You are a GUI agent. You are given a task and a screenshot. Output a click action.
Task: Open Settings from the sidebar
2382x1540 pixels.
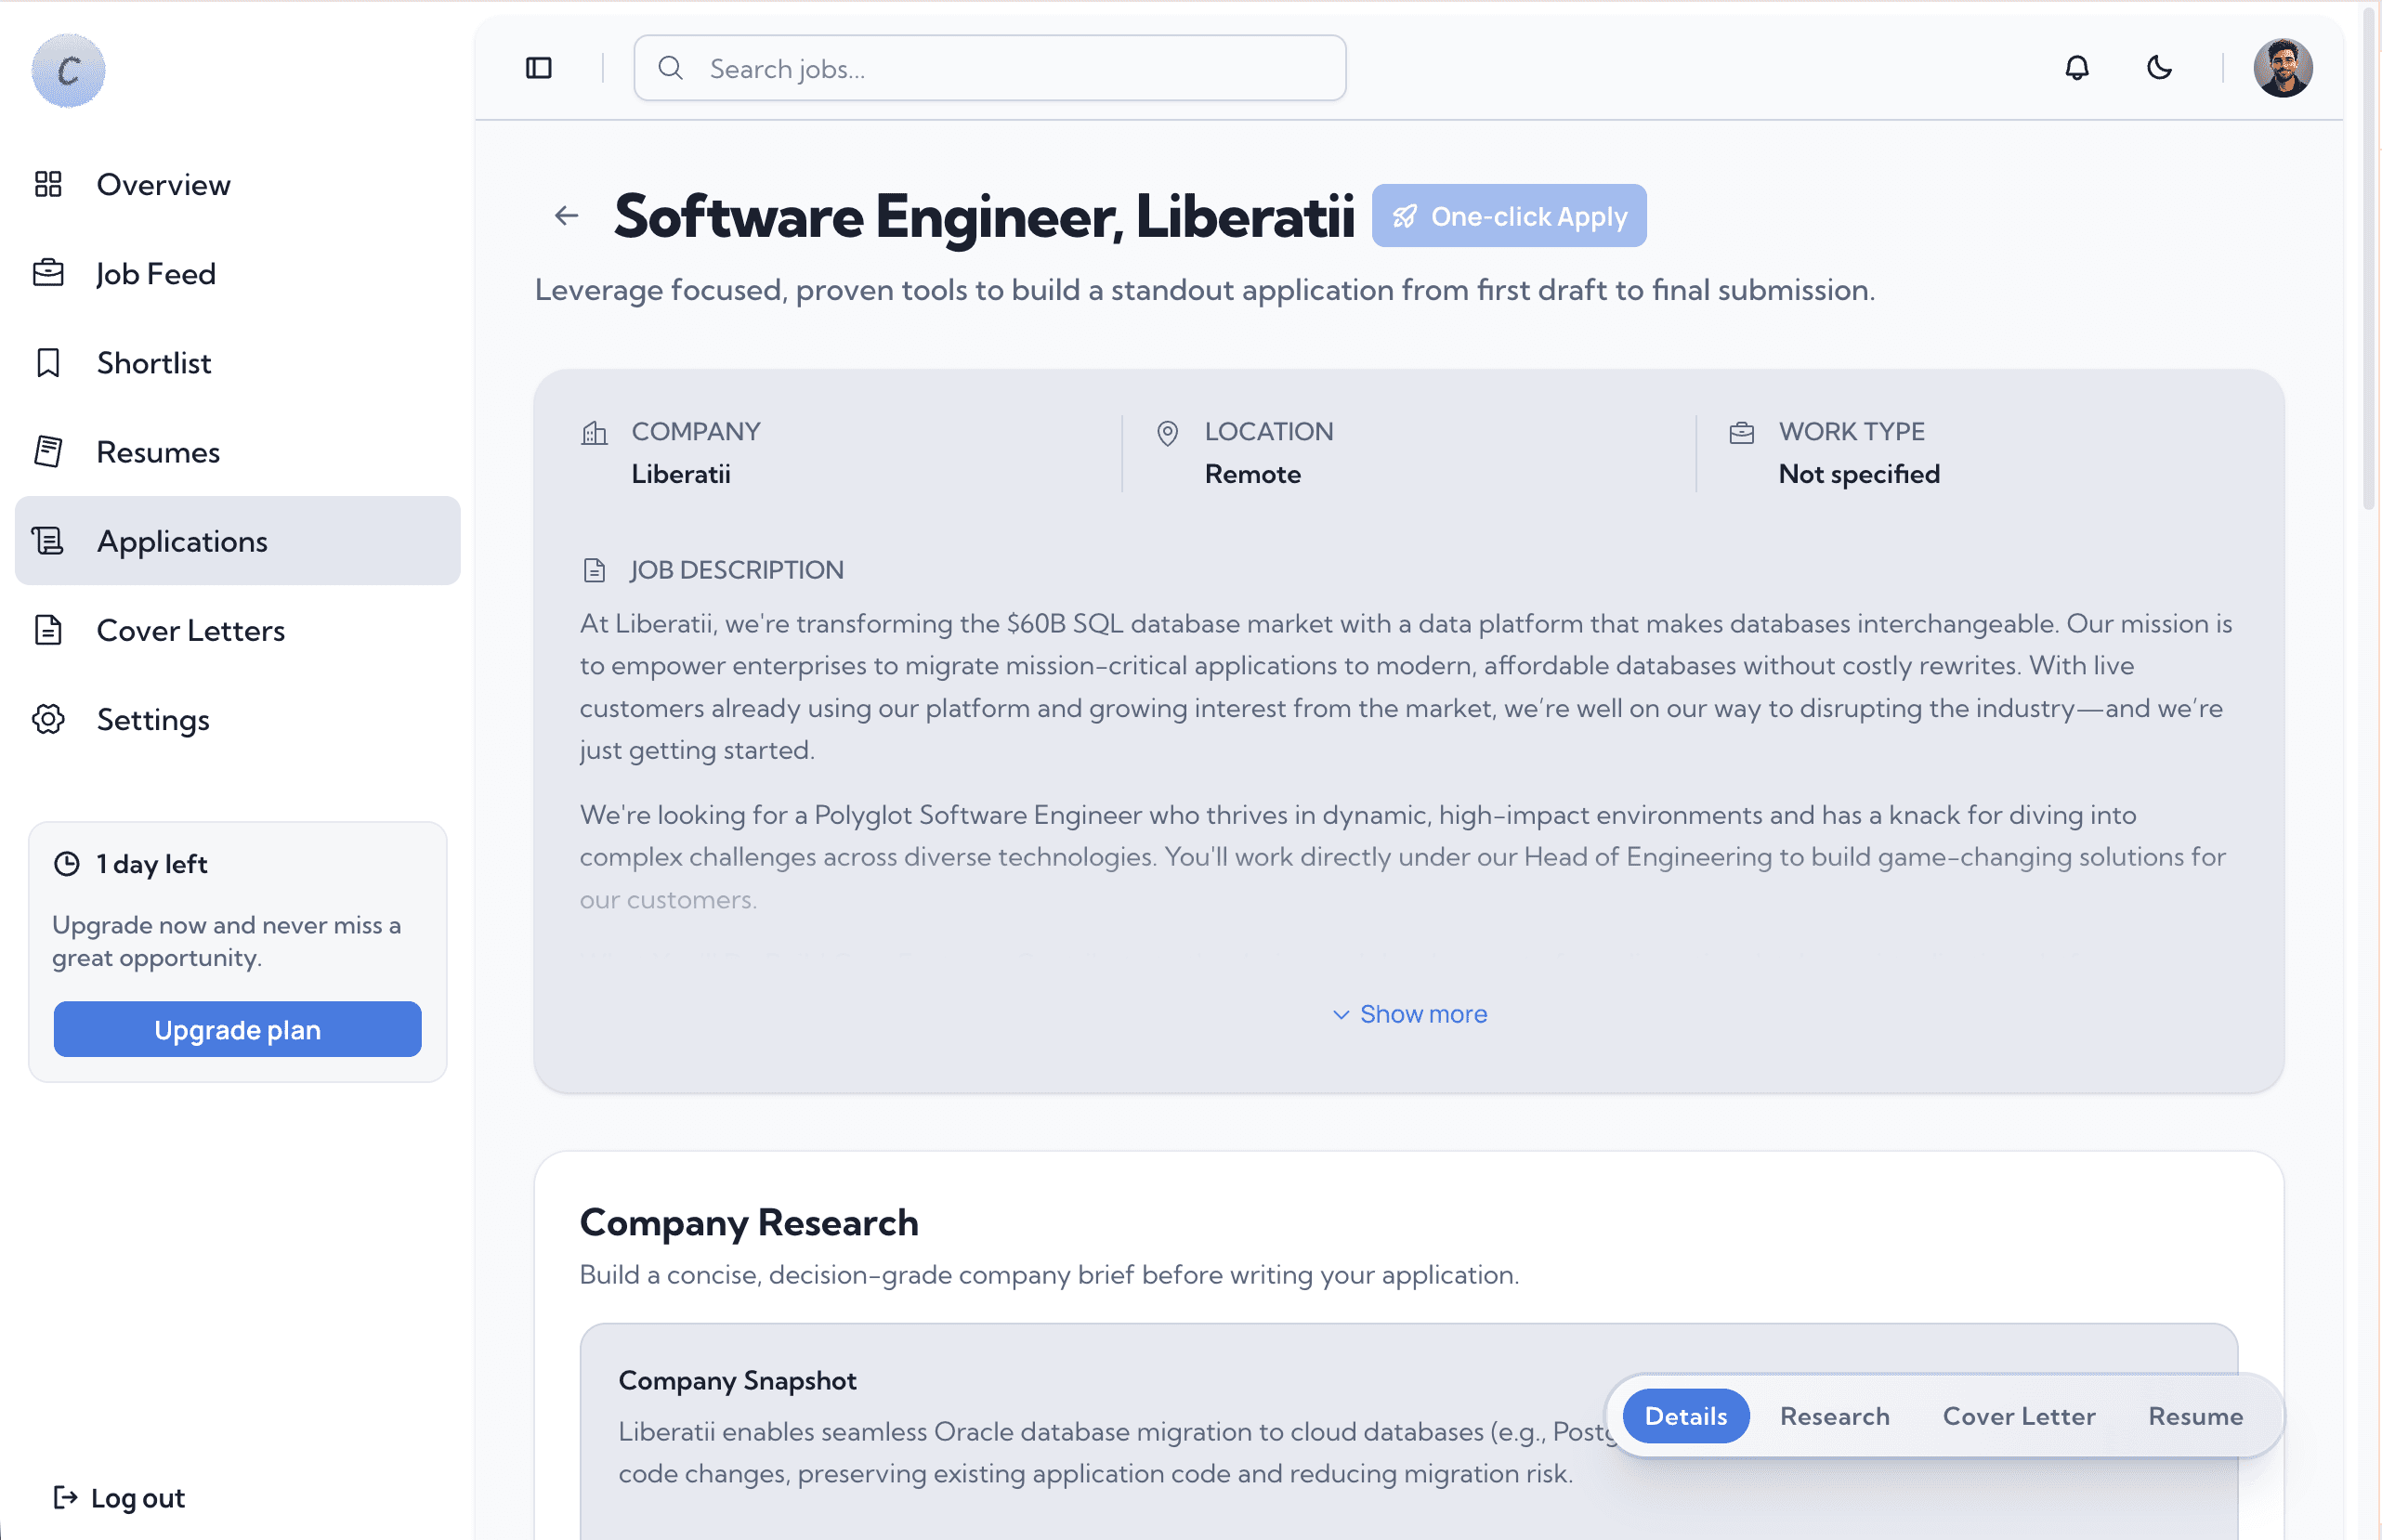coord(237,719)
